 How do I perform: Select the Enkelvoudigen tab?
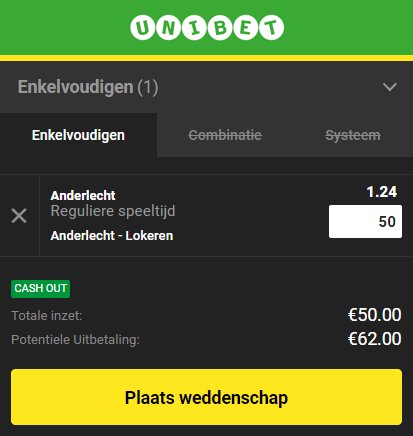78,135
